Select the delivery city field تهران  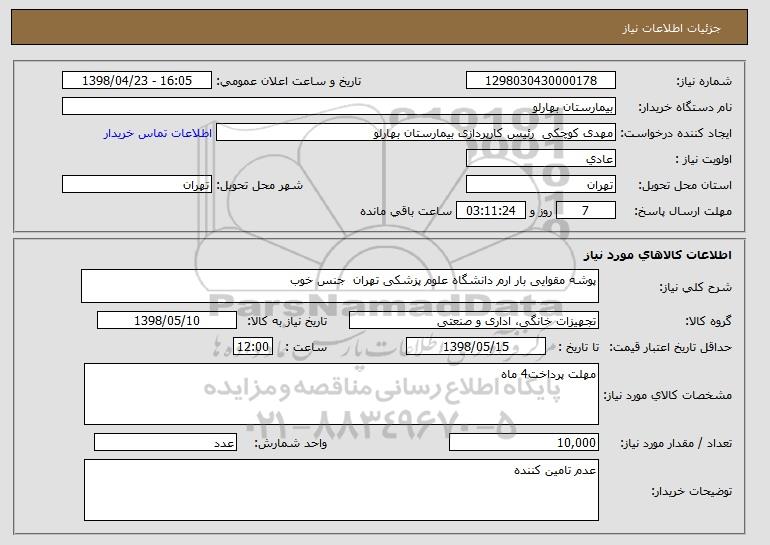[137, 185]
